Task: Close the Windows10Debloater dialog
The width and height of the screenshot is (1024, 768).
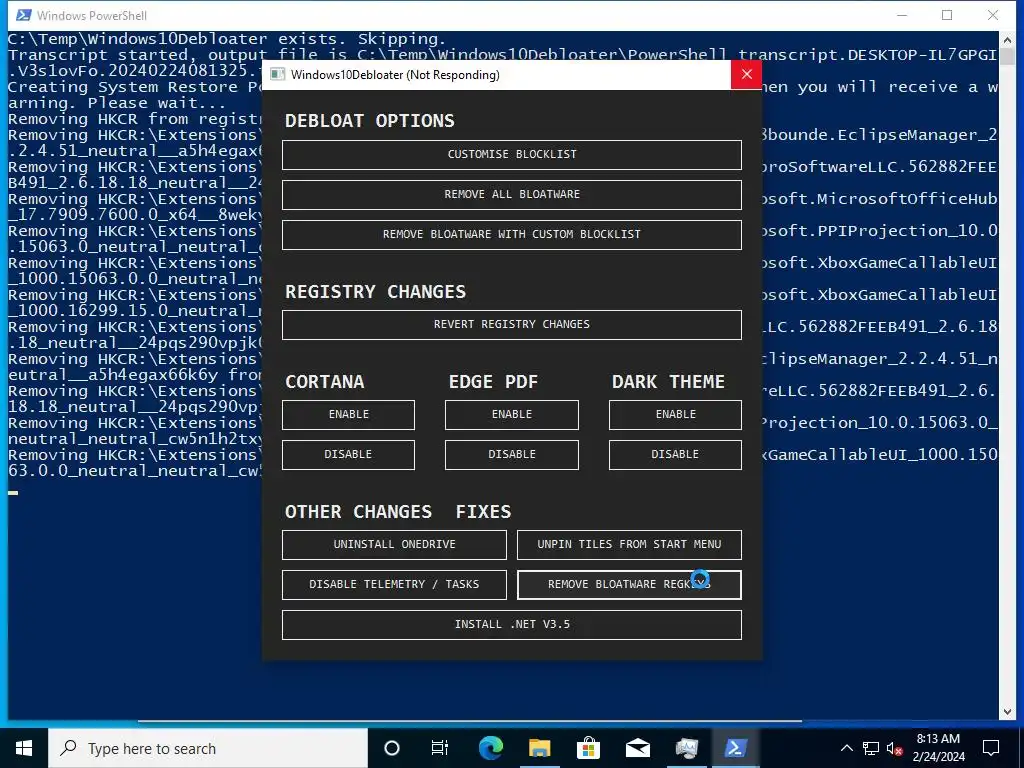Action: 746,74
